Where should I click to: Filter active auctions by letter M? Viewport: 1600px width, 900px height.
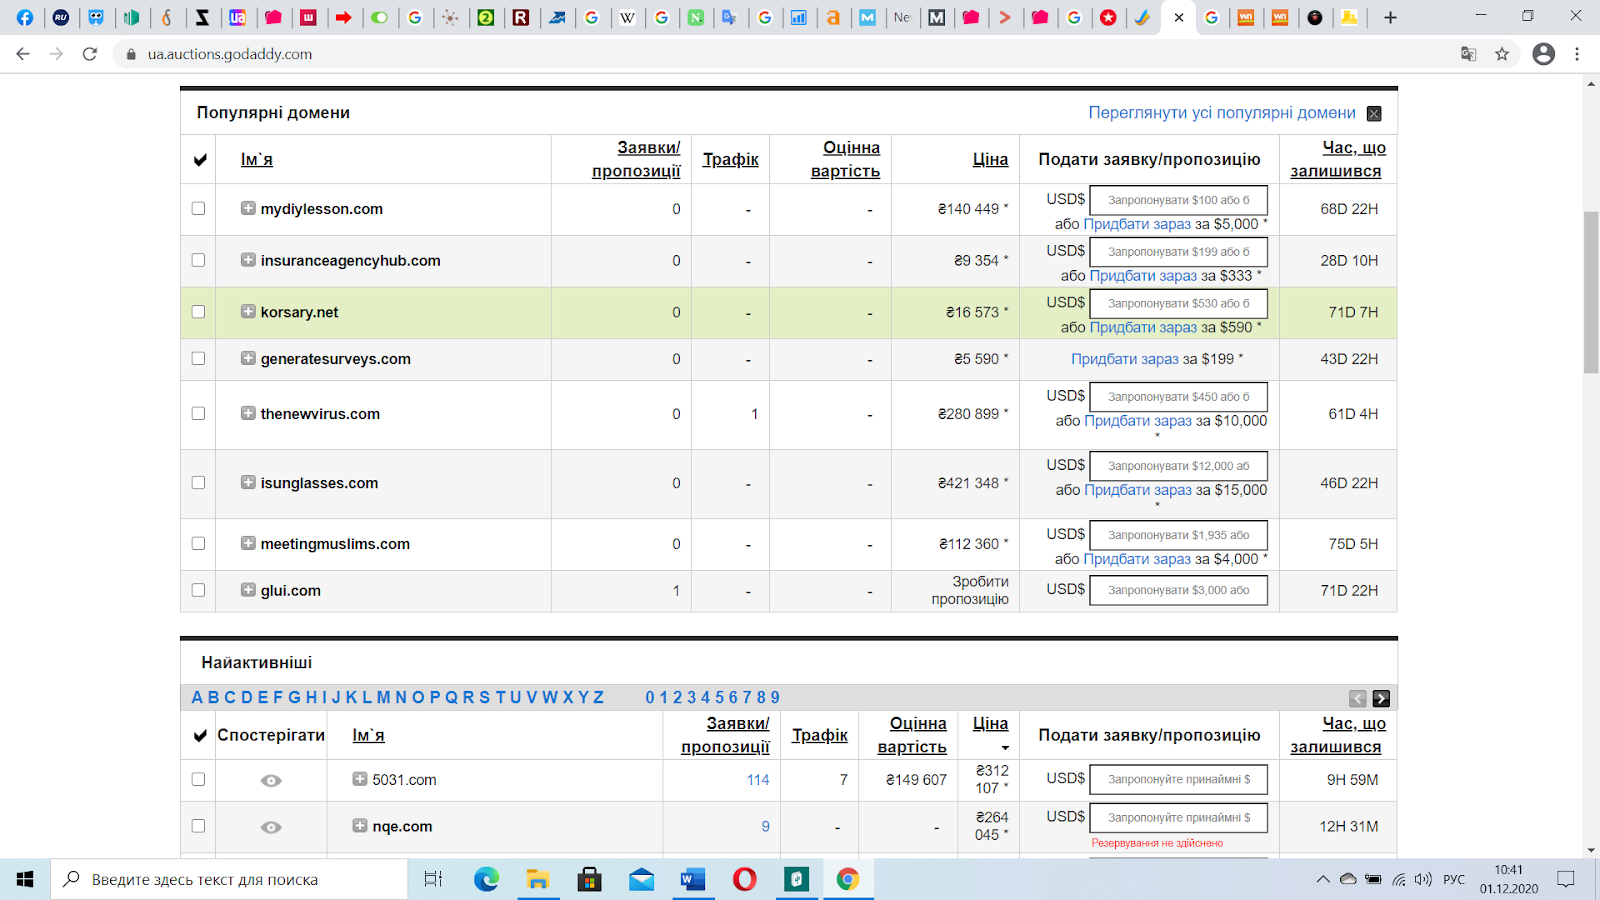pyautogui.click(x=383, y=698)
